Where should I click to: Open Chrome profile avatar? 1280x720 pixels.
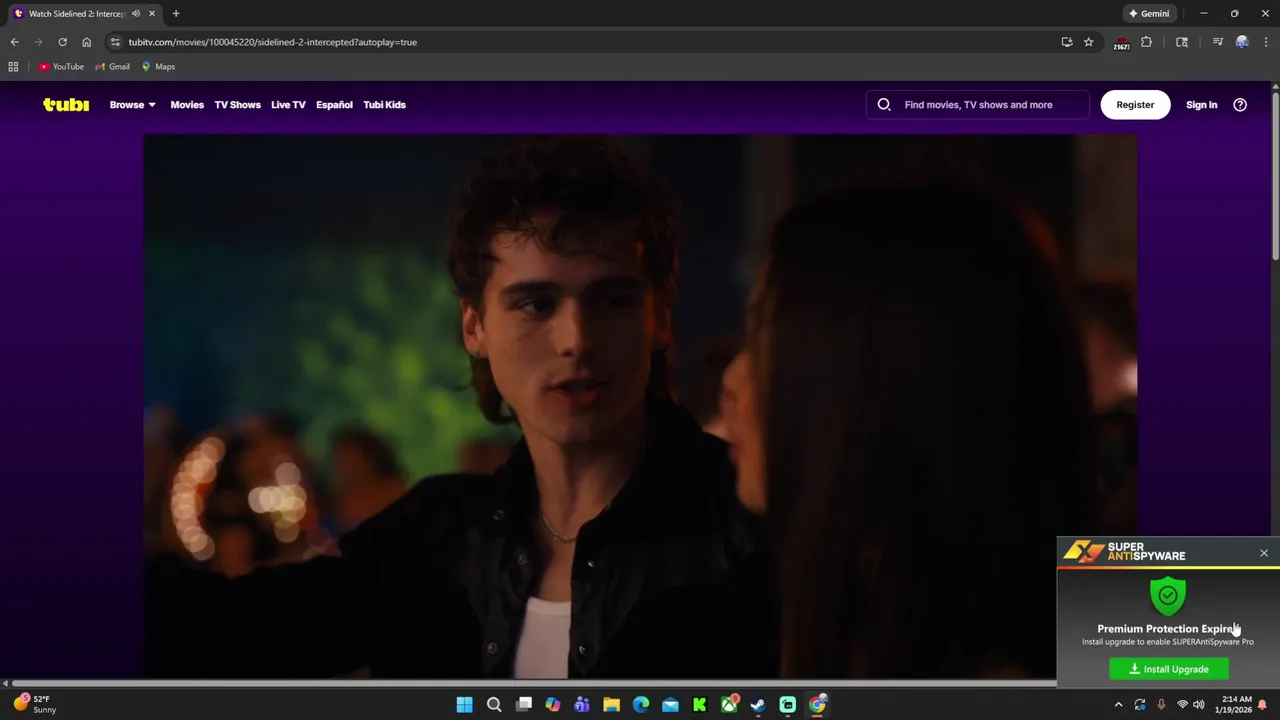(x=1242, y=42)
